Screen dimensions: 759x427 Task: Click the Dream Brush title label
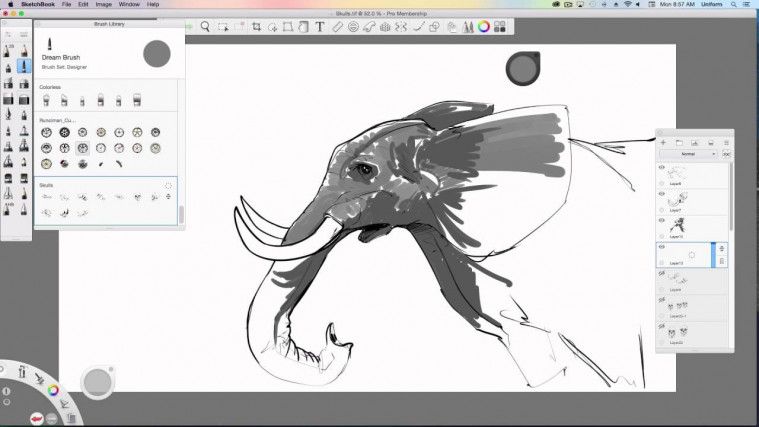(61, 57)
